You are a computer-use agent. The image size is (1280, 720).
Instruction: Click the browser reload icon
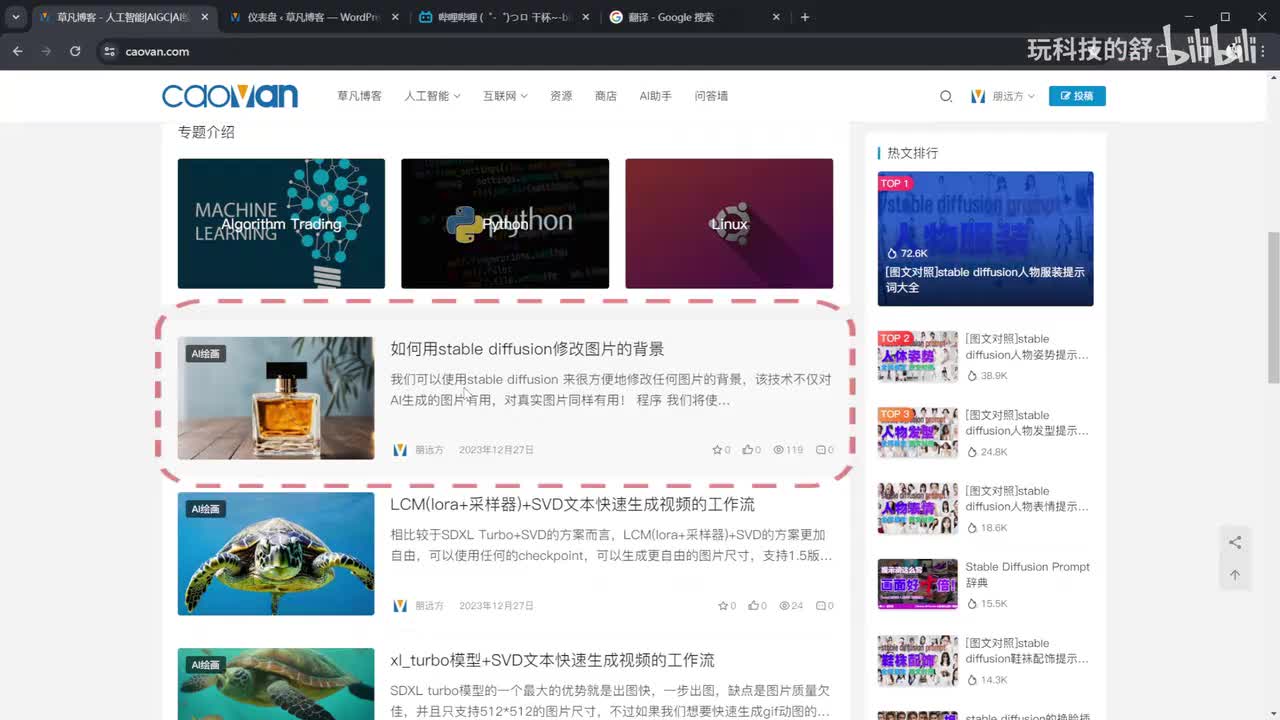(x=75, y=51)
